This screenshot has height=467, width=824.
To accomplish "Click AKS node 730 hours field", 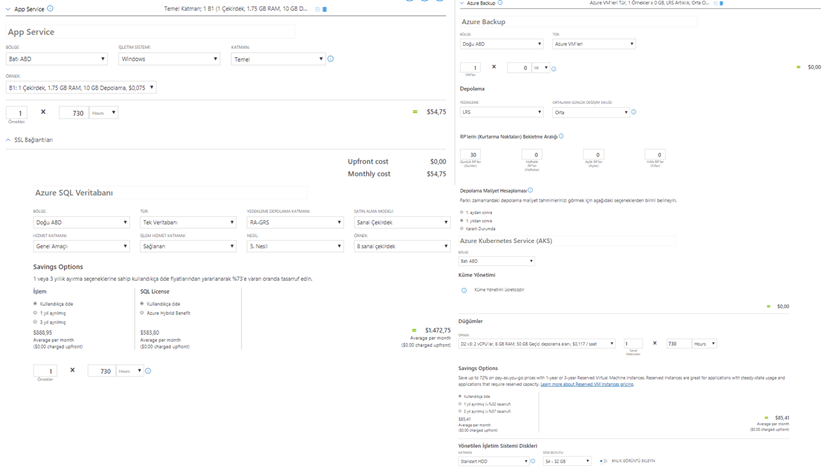I will pyautogui.click(x=679, y=344).
